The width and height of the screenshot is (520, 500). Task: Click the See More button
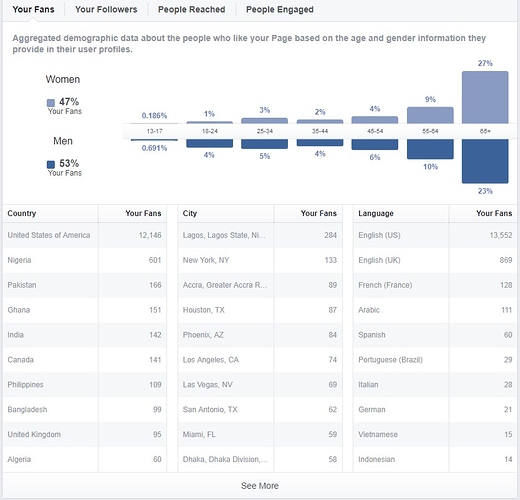(x=260, y=486)
